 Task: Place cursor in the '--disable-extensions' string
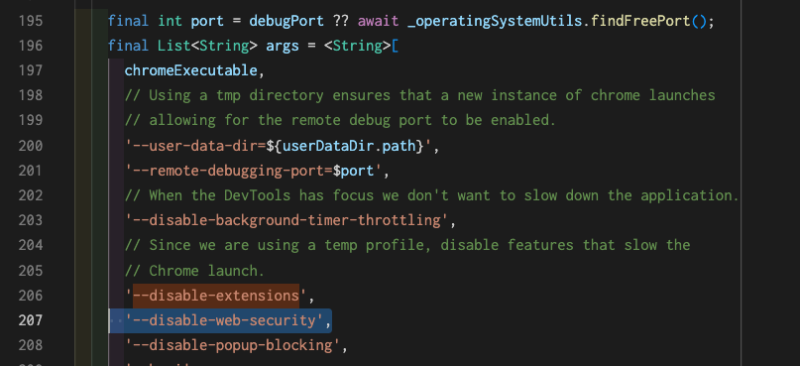point(216,296)
